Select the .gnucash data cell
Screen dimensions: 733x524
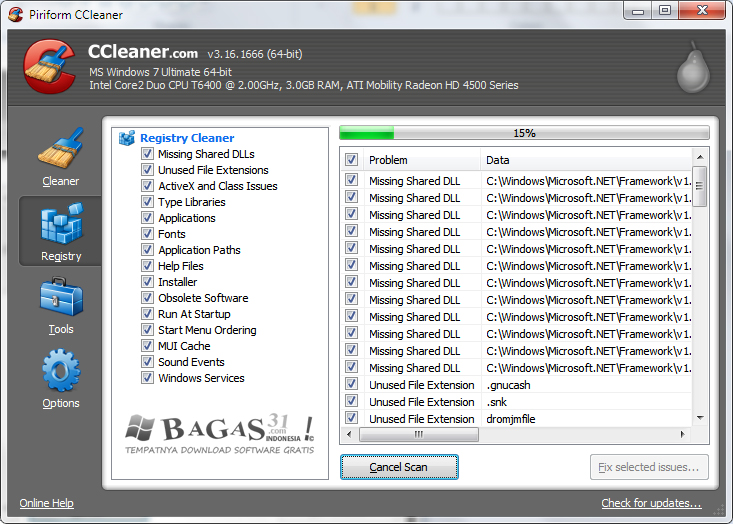pos(586,385)
